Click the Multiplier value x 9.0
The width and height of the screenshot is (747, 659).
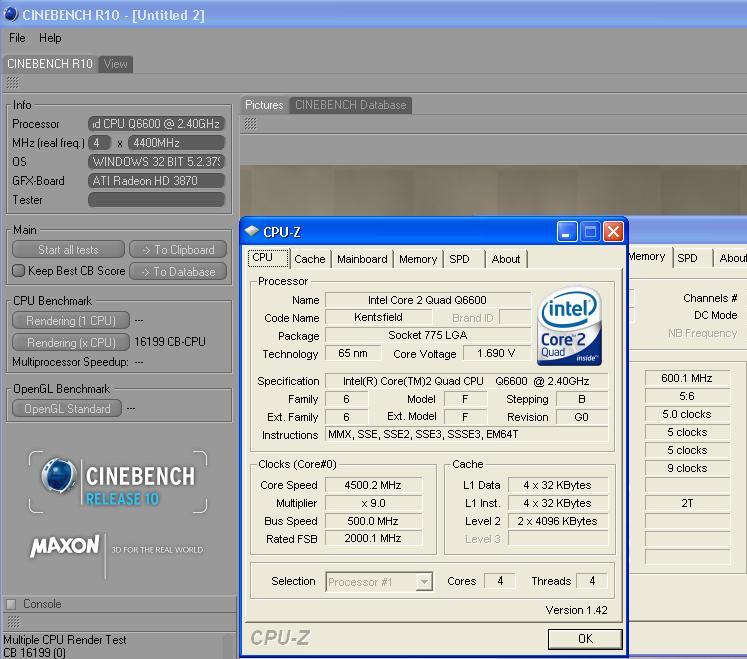(x=373, y=503)
